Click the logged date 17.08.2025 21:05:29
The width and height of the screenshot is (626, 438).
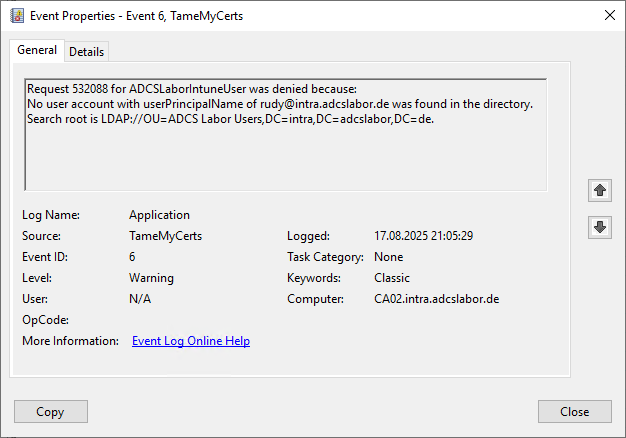point(424,236)
